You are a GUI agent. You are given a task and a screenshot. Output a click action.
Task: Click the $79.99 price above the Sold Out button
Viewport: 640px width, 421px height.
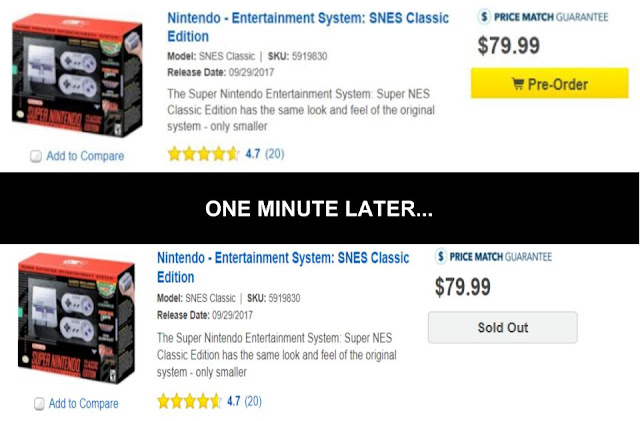point(462,287)
